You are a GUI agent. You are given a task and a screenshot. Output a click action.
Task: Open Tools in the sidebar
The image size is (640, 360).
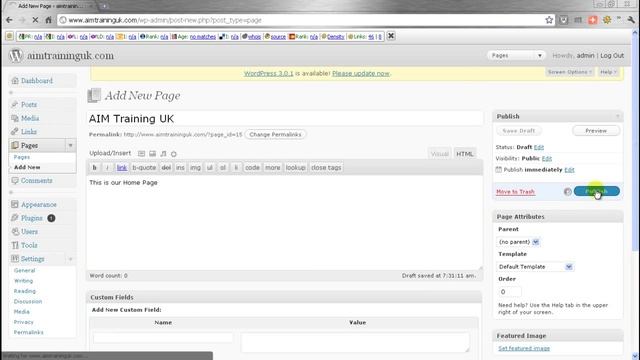coord(29,245)
